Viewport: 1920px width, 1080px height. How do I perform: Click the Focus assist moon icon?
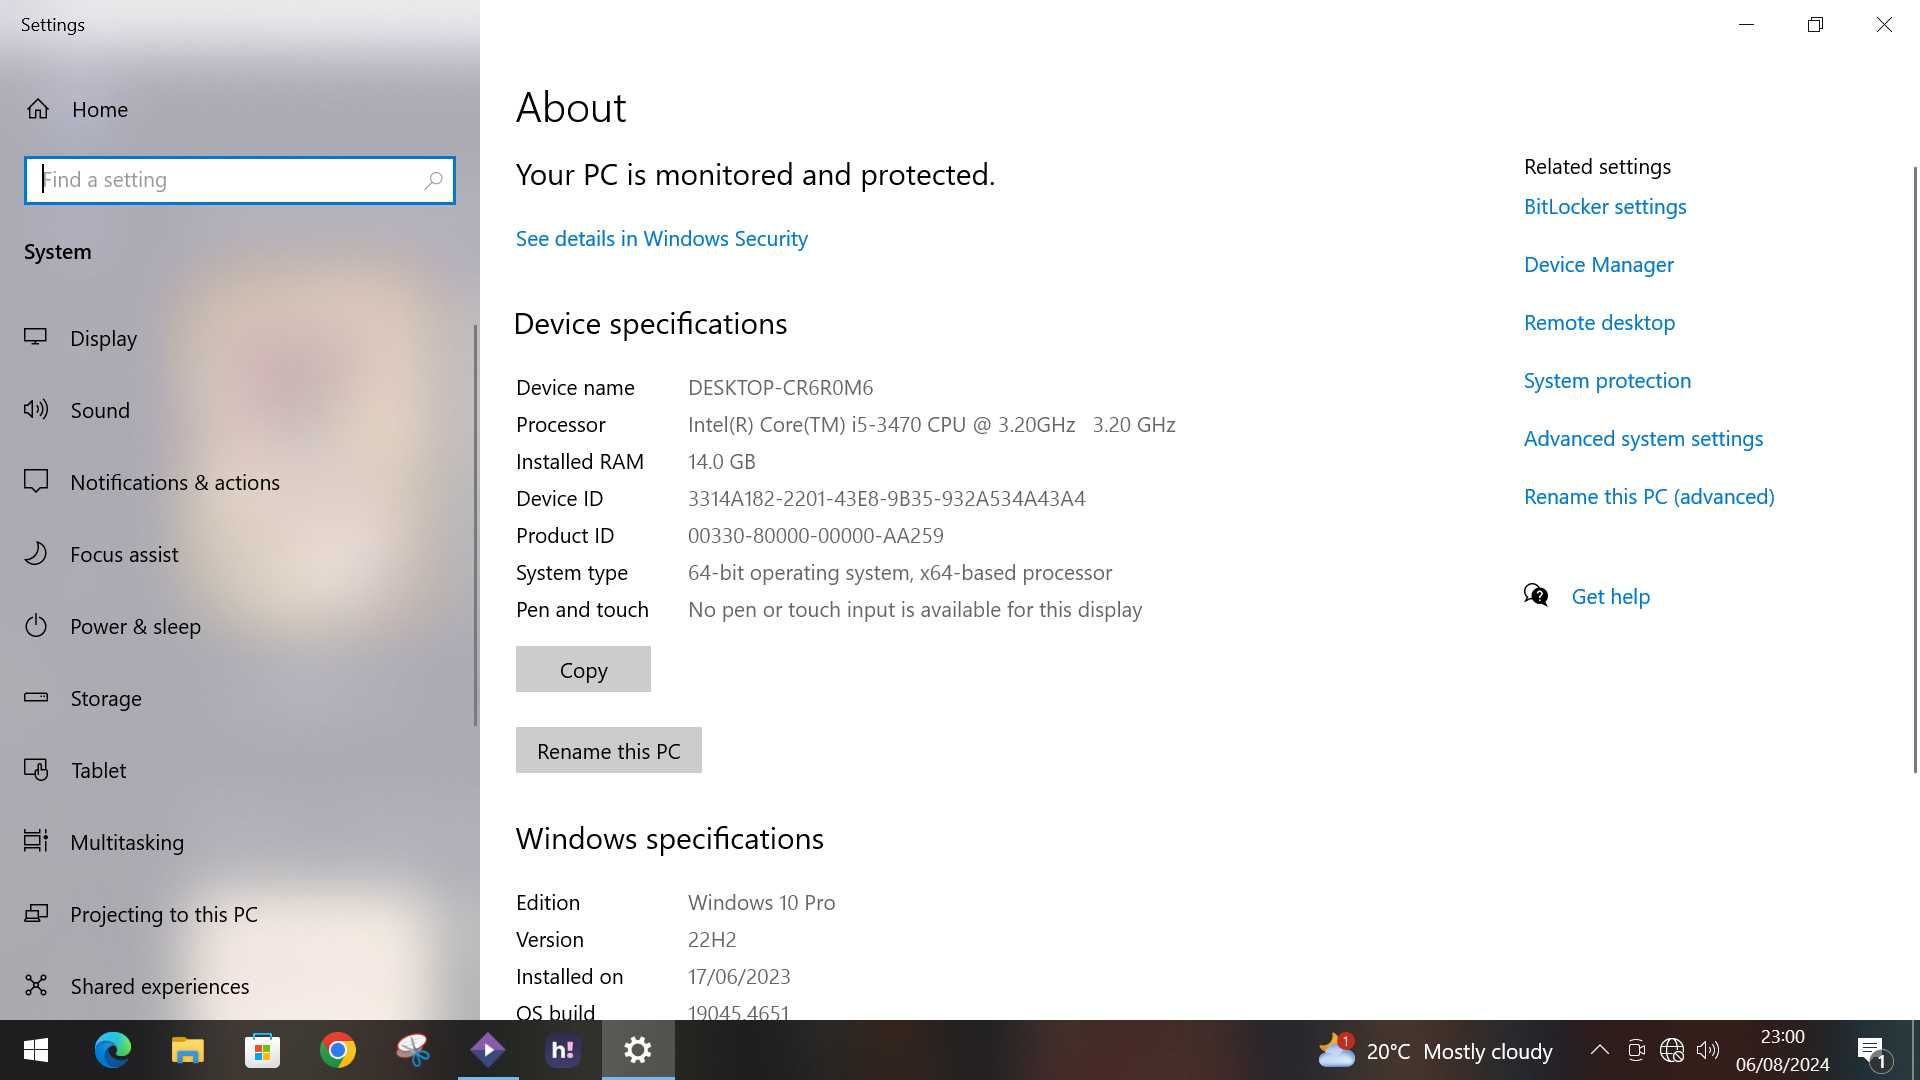pyautogui.click(x=36, y=553)
